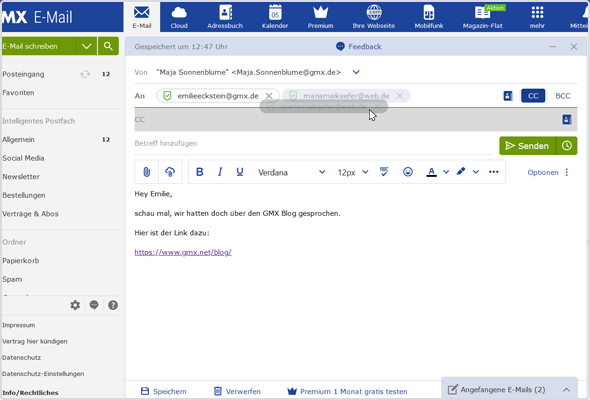Open address book next to An field

click(x=508, y=96)
